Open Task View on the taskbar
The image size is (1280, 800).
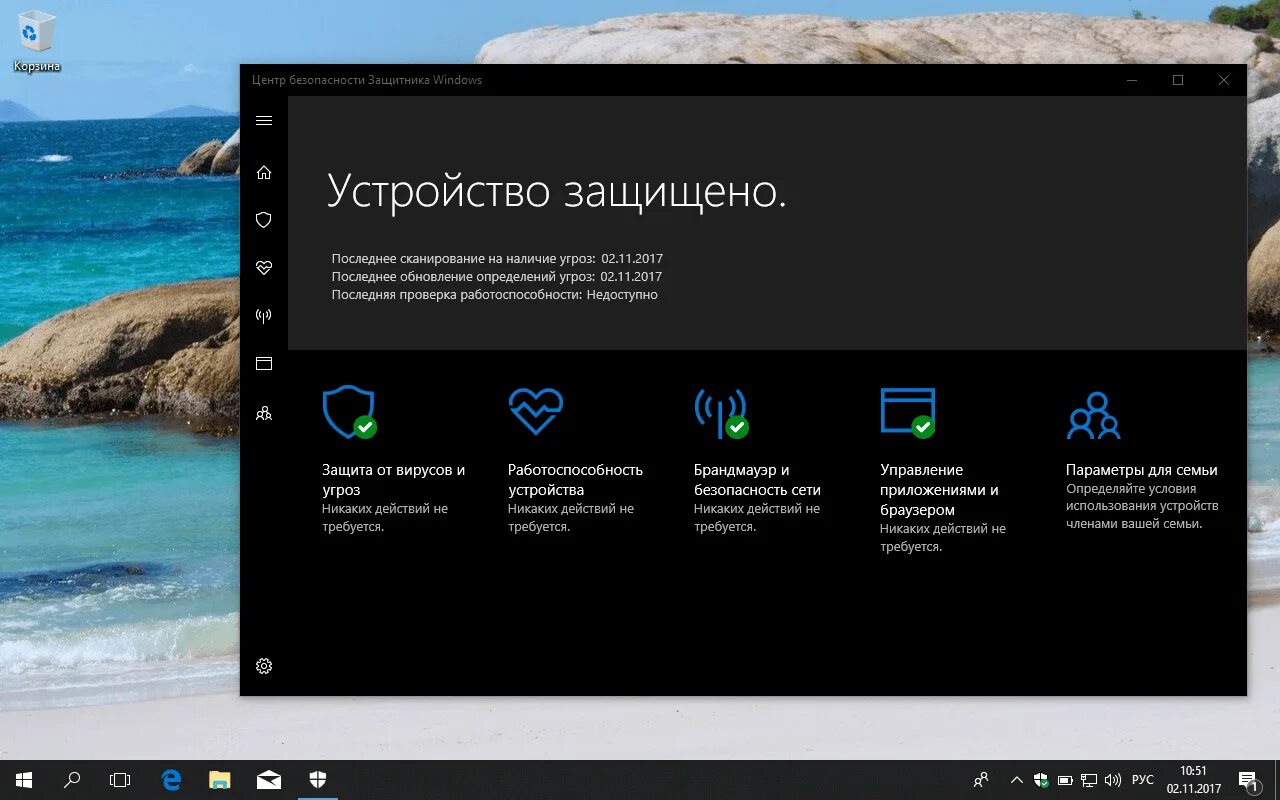pos(120,780)
